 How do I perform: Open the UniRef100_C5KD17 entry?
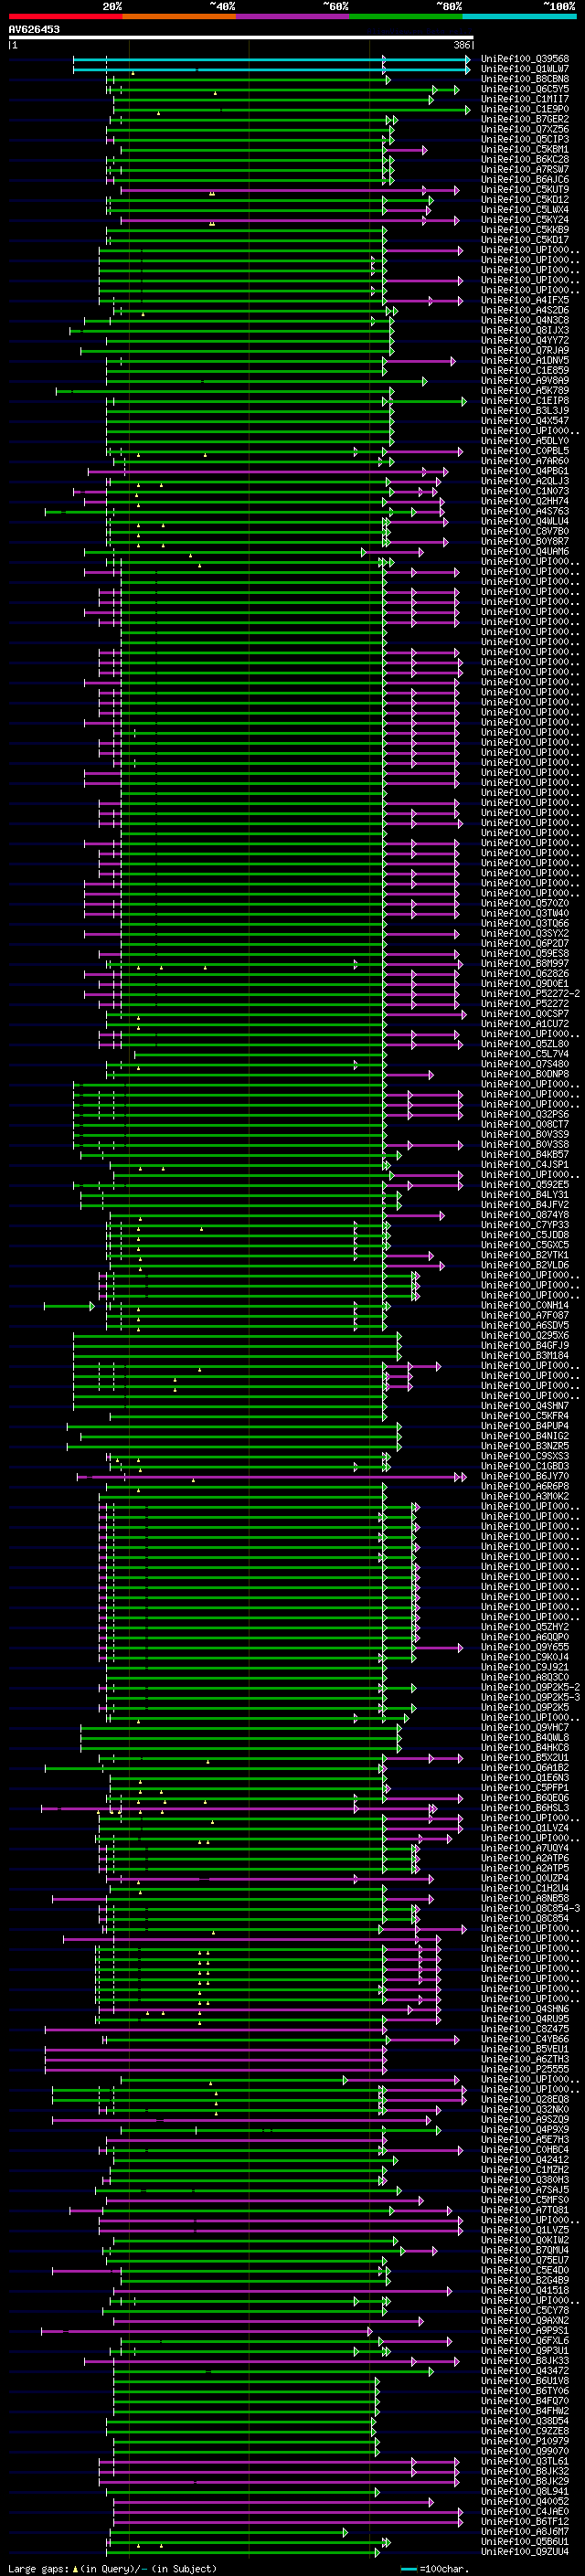point(525,240)
